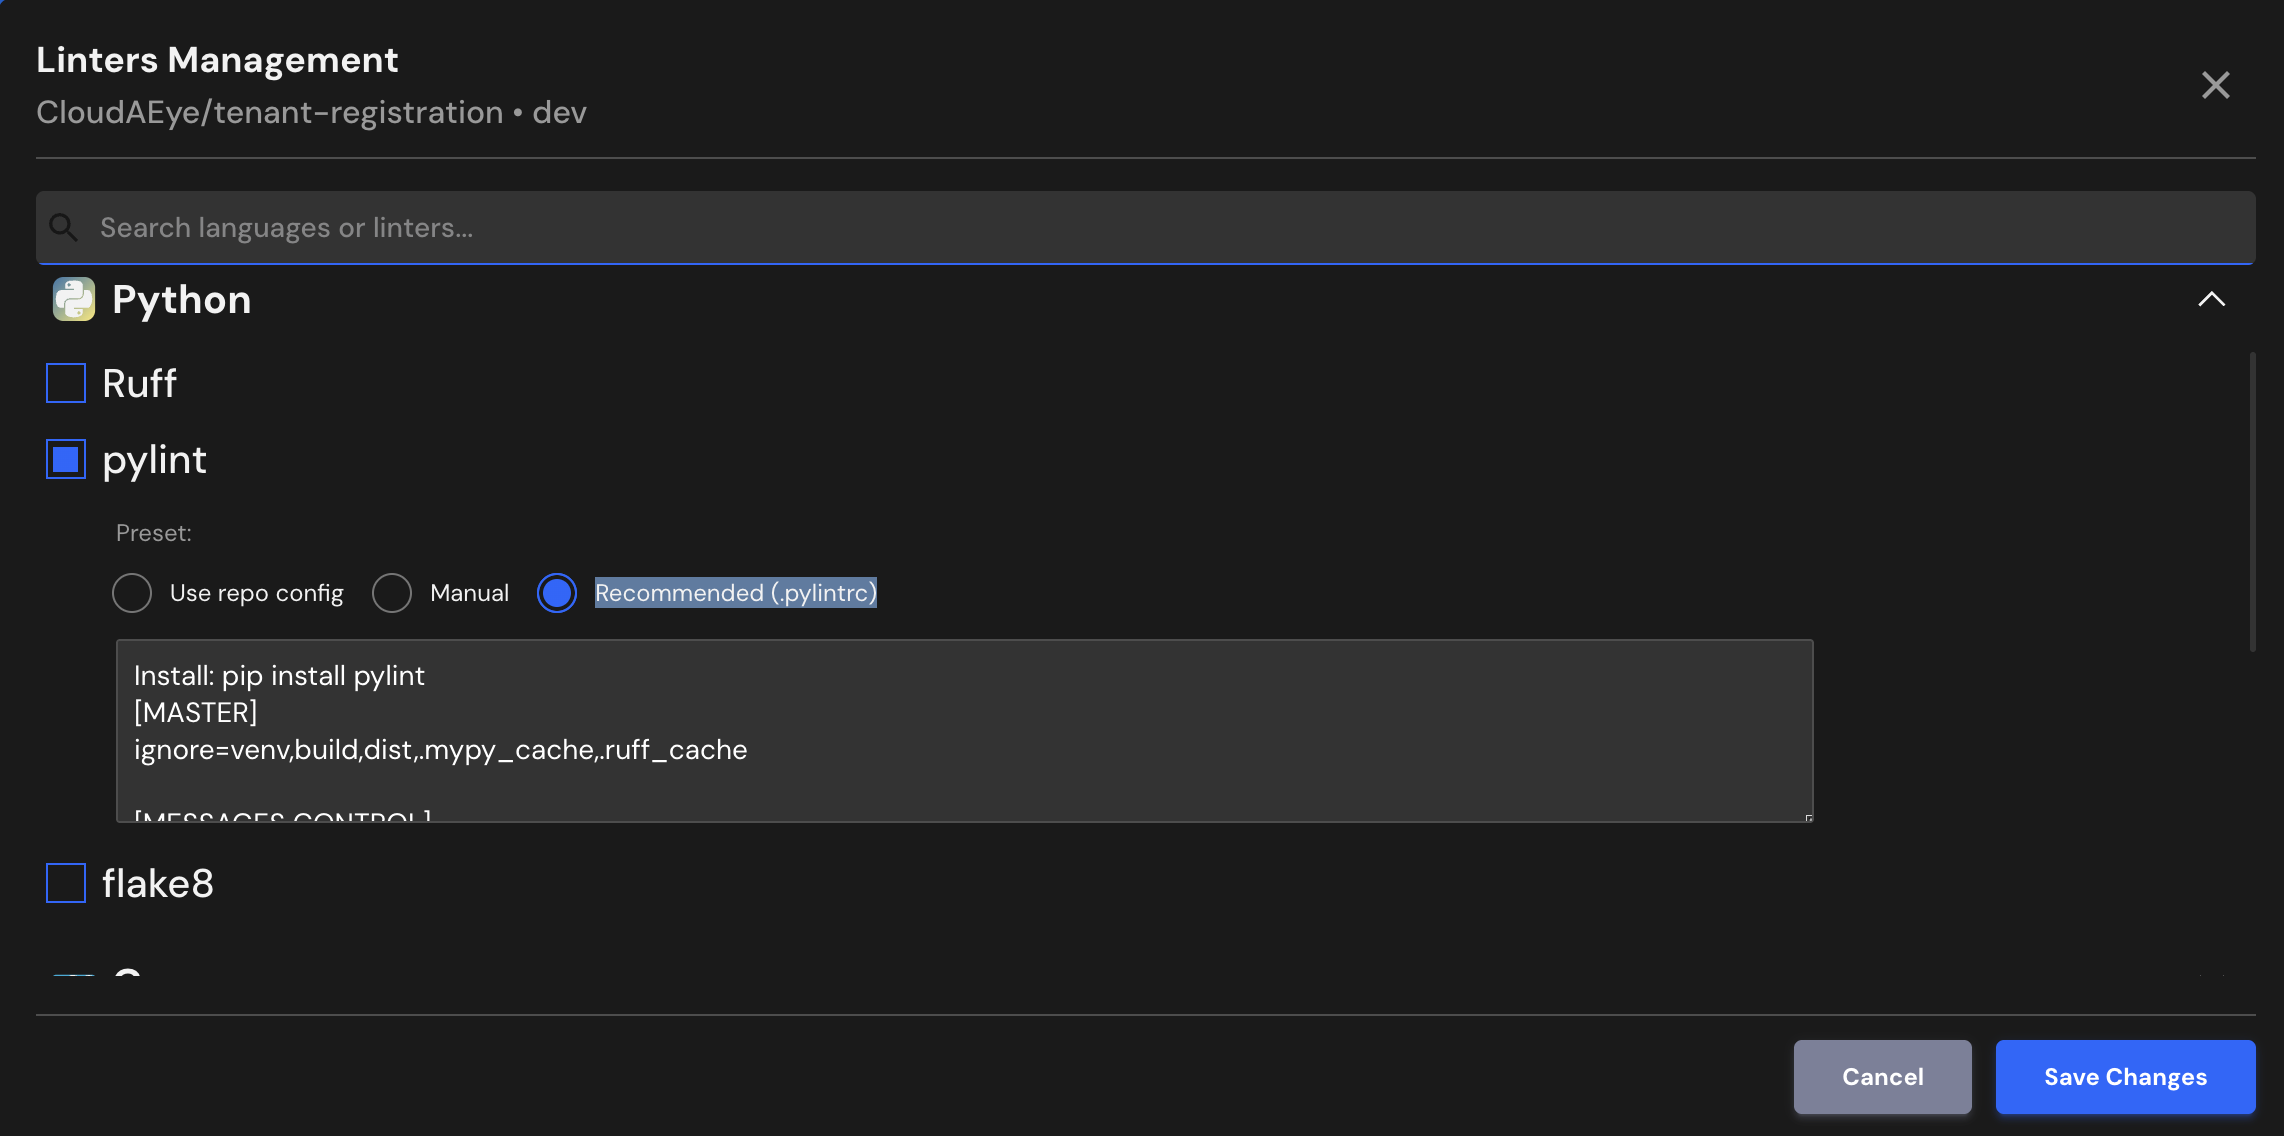Collapse the Python section chevron
The image size is (2284, 1136).
2211,299
